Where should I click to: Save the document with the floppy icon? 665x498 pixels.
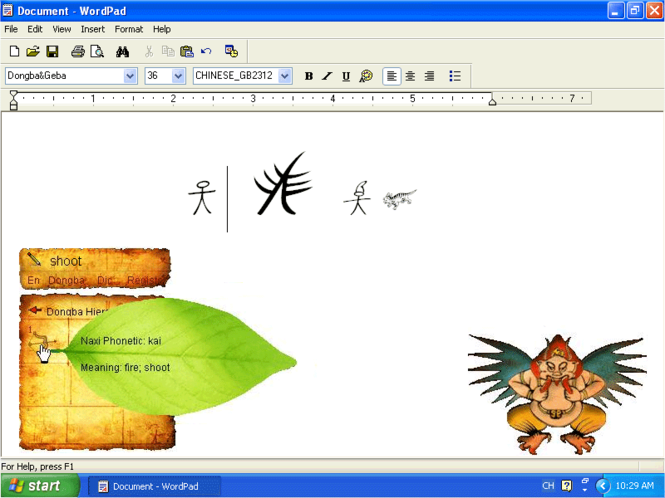[x=52, y=52]
